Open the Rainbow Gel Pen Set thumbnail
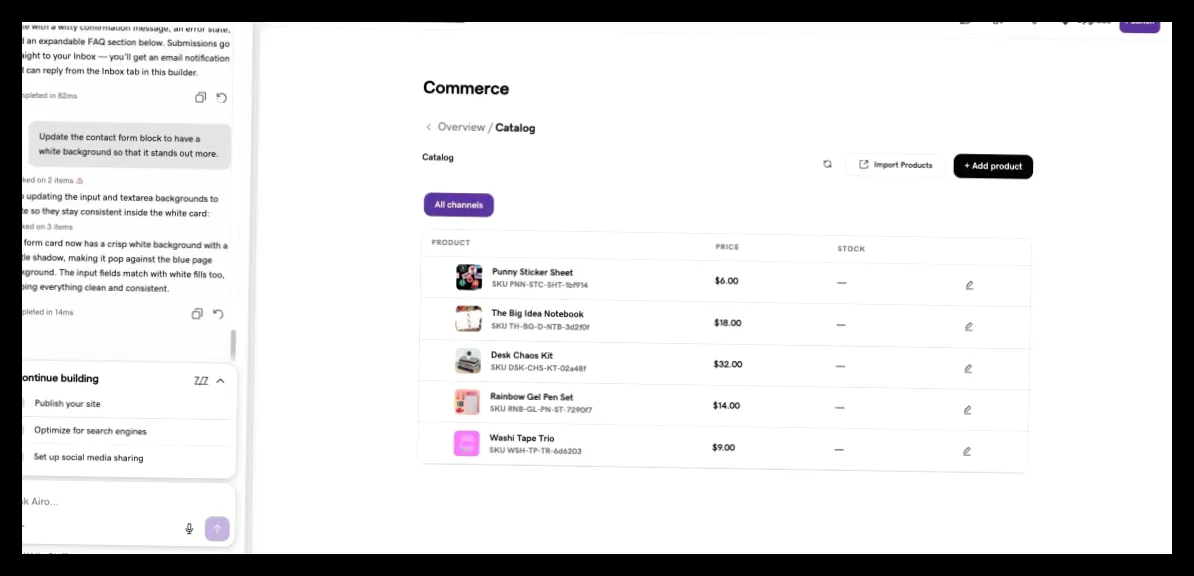1194x576 pixels. (468, 402)
